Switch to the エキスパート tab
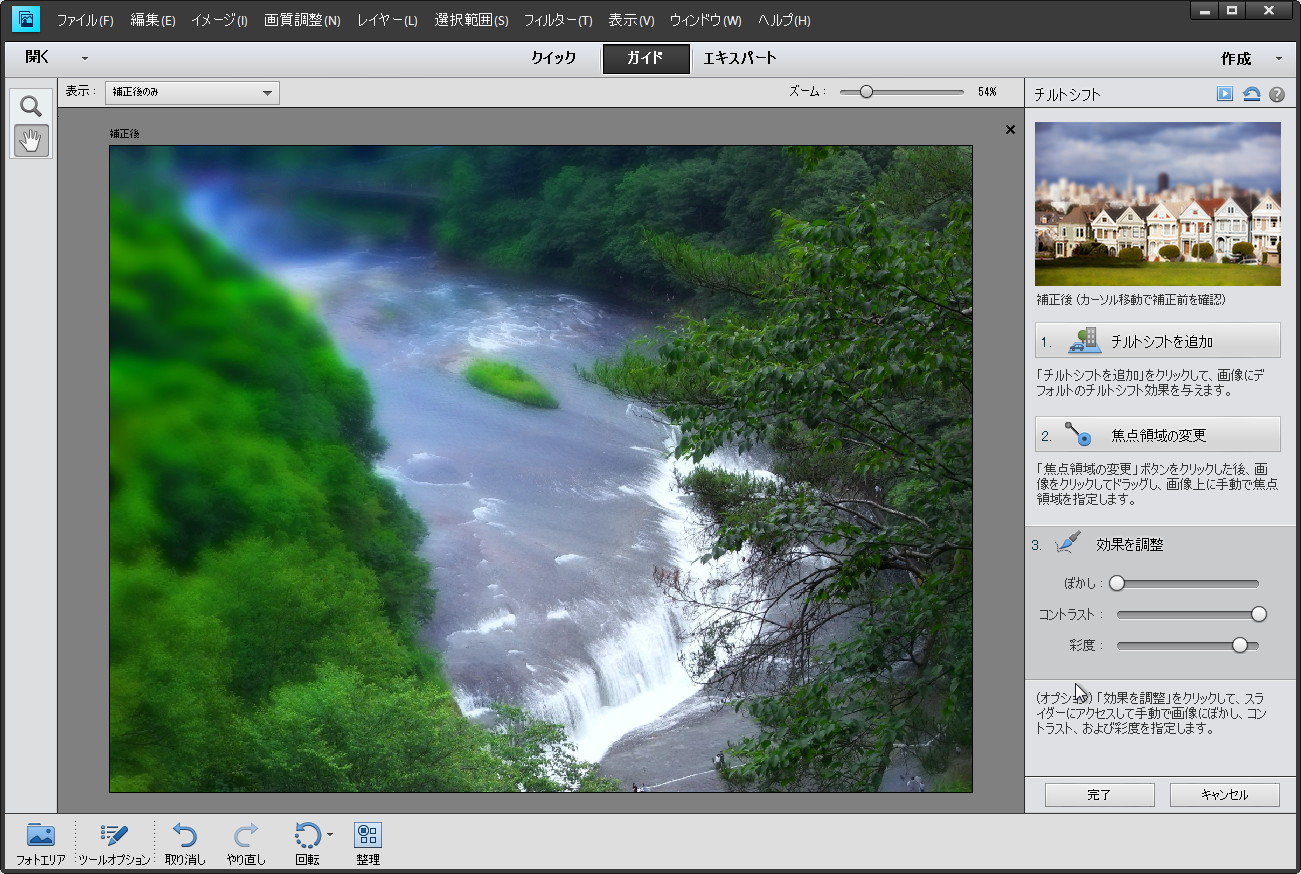 tap(740, 58)
